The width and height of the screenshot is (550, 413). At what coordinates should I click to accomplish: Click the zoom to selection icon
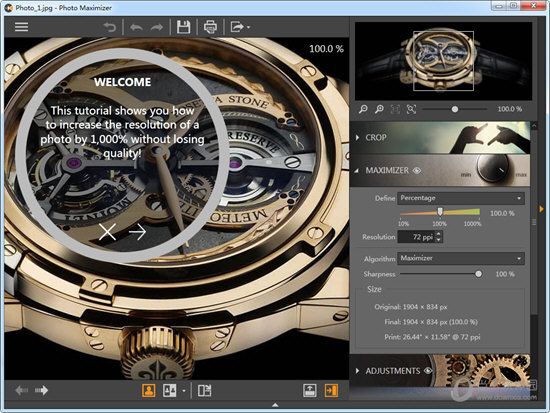411,109
